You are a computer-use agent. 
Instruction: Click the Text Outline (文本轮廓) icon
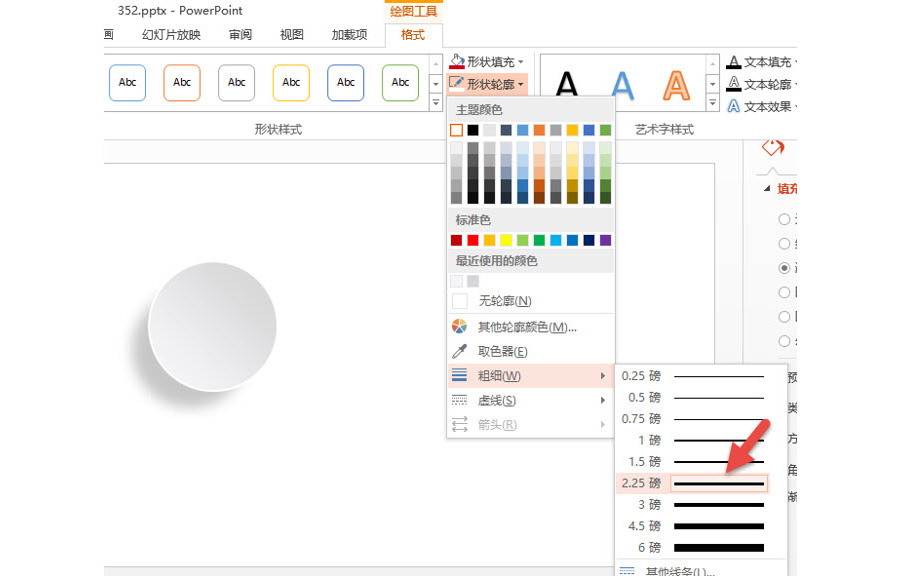click(733, 84)
